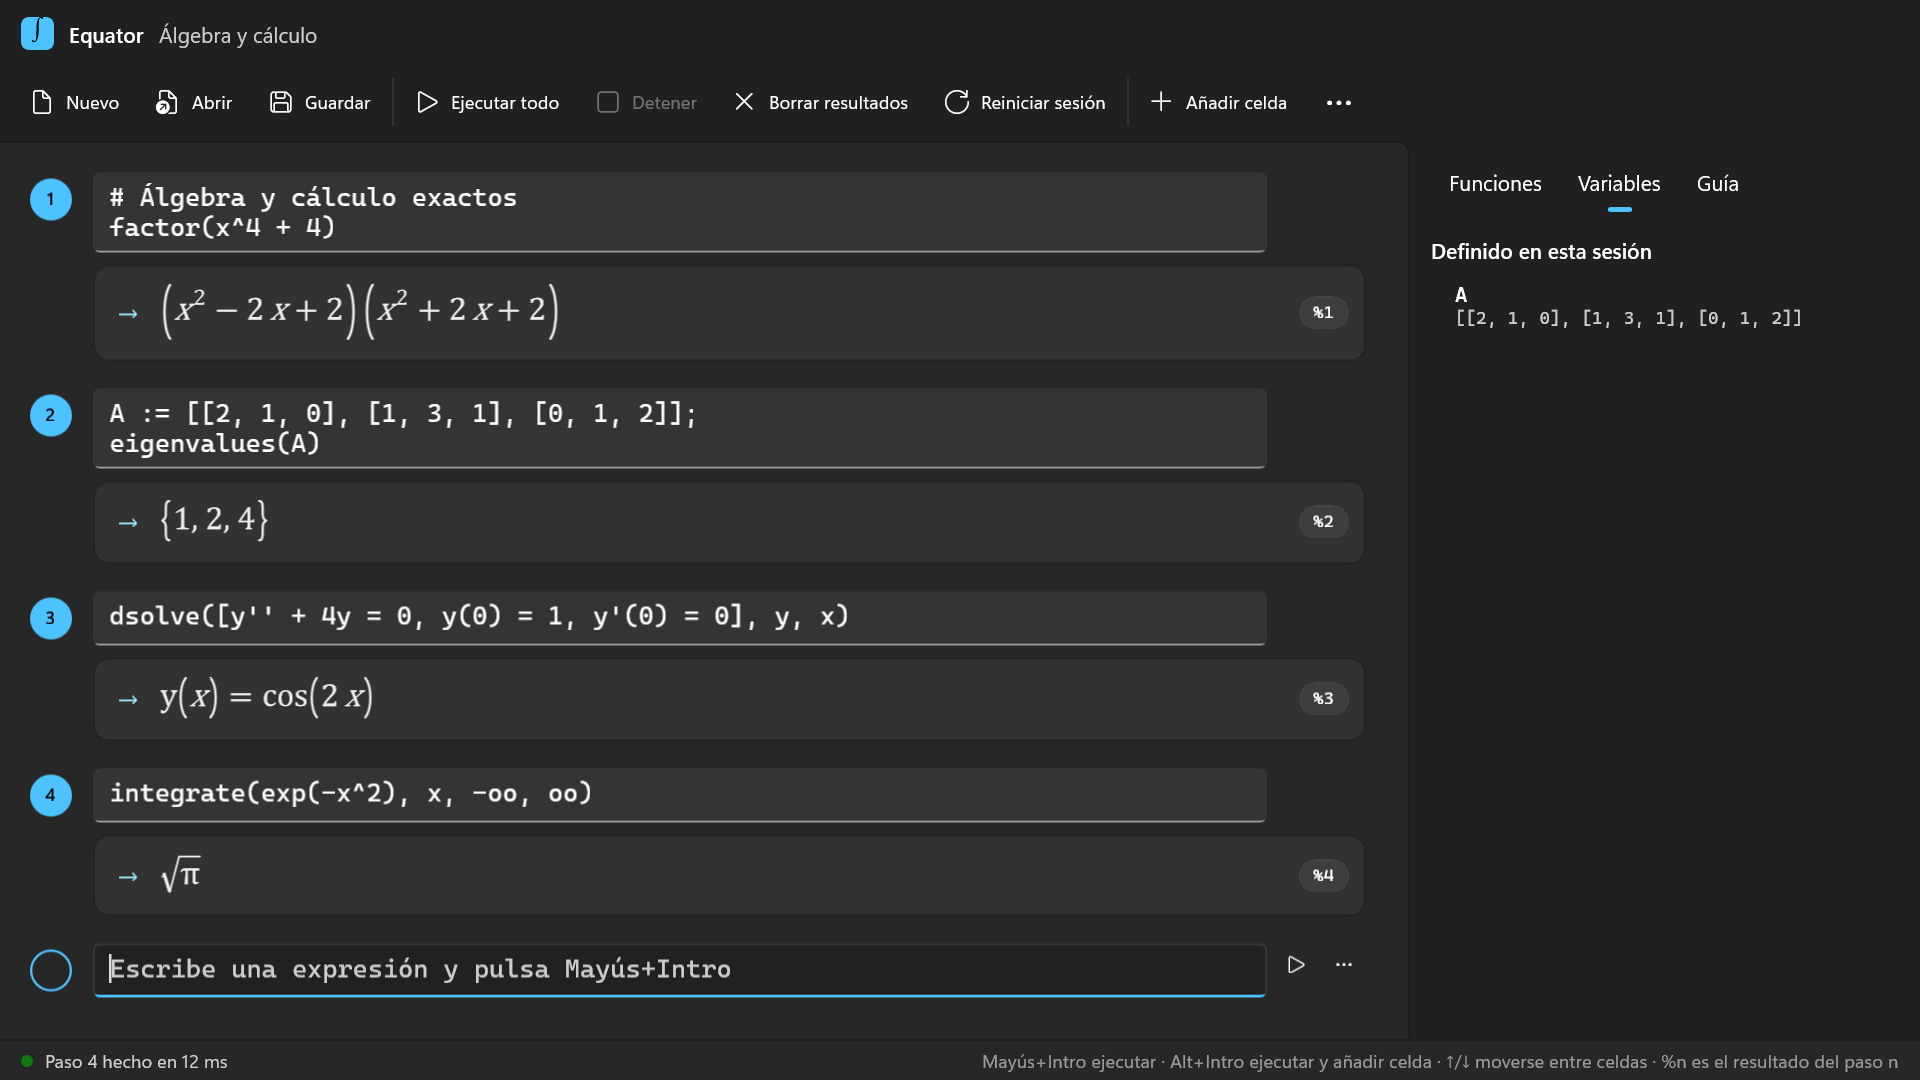
Task: Open the Guía tab
Action: pyautogui.click(x=1717, y=184)
